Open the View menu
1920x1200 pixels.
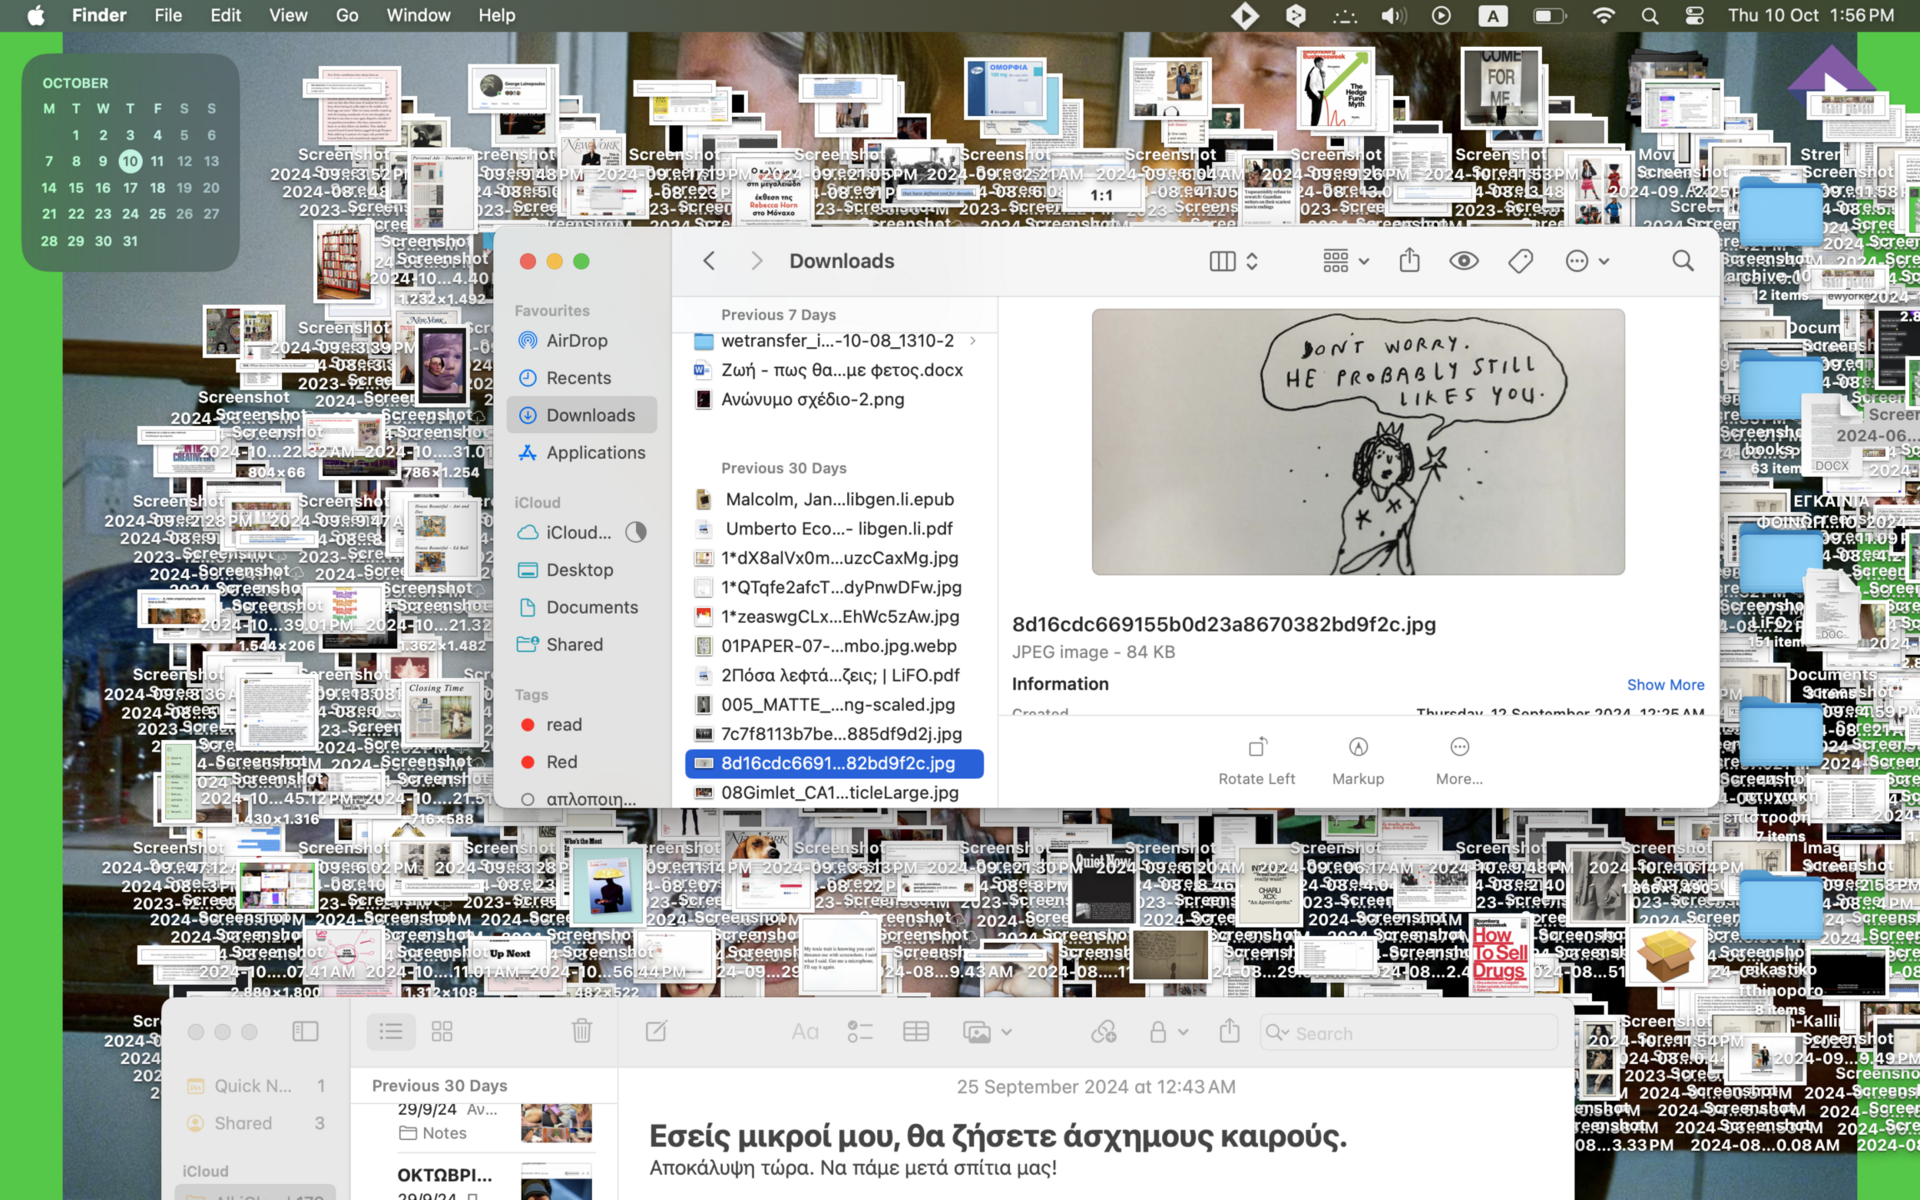[288, 15]
